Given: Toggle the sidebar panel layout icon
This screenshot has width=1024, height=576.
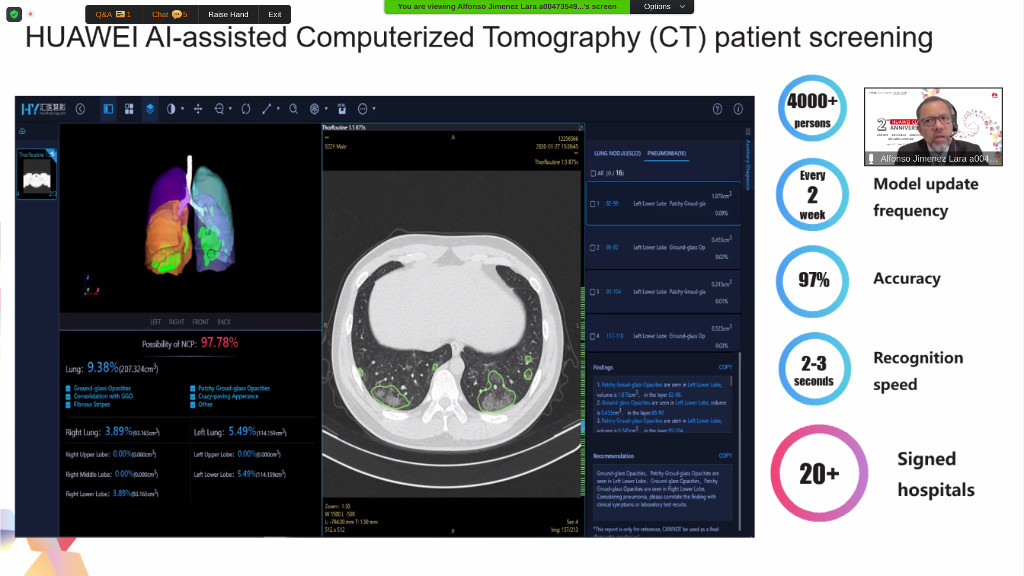Looking at the screenshot, I should point(108,109).
